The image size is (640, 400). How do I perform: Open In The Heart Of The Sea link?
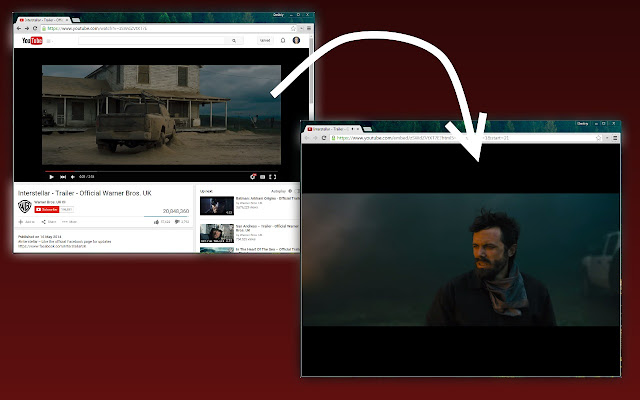267,249
